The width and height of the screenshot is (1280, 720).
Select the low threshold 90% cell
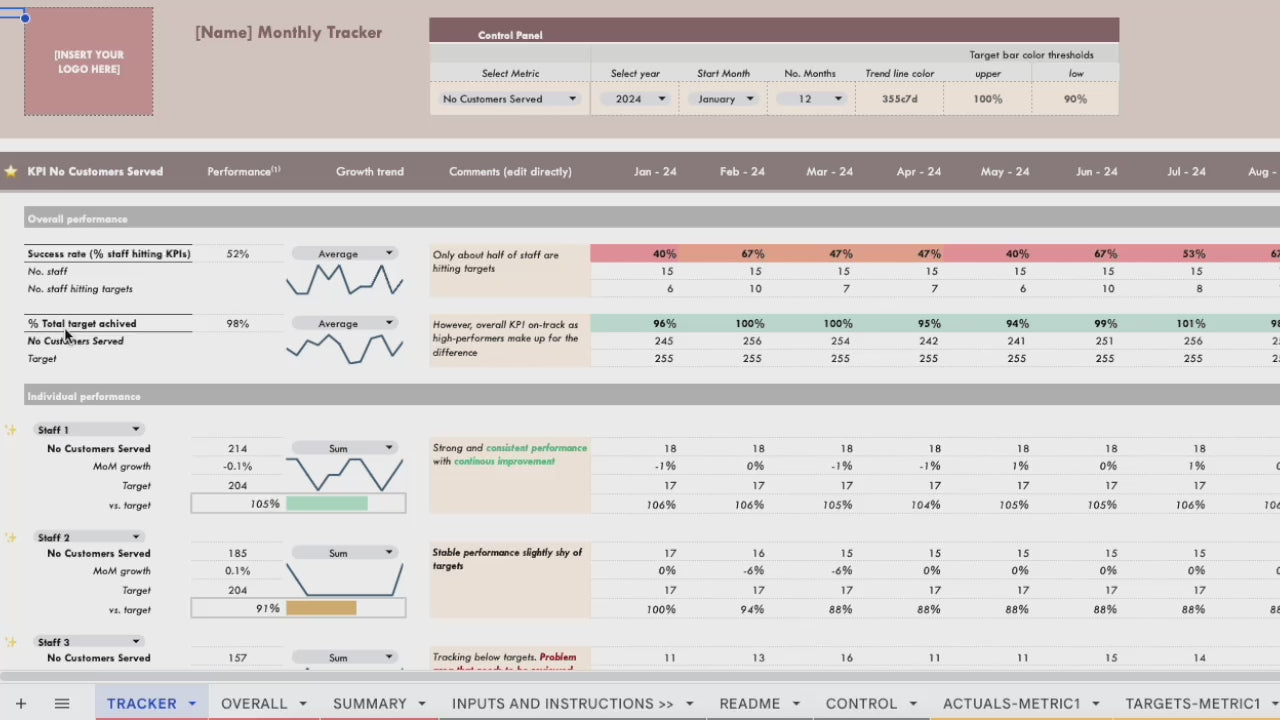coord(1075,99)
